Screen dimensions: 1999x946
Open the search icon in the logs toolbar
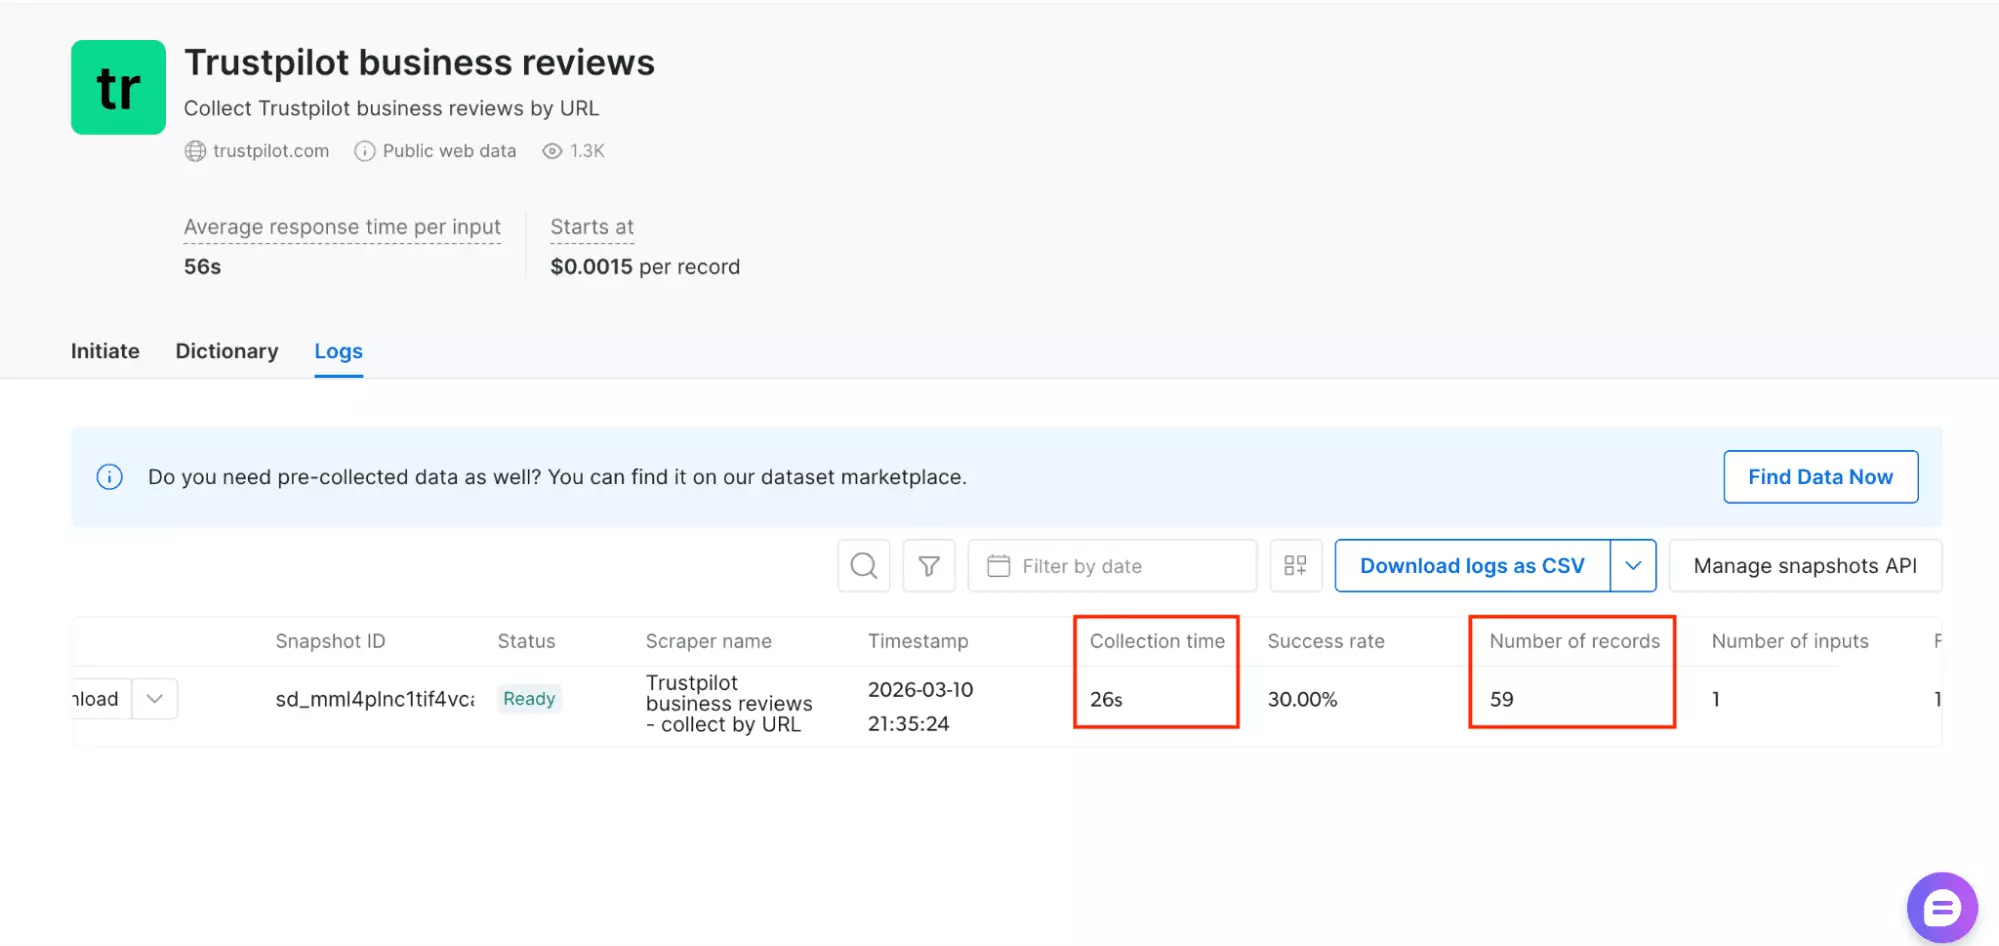pyautogui.click(x=863, y=565)
